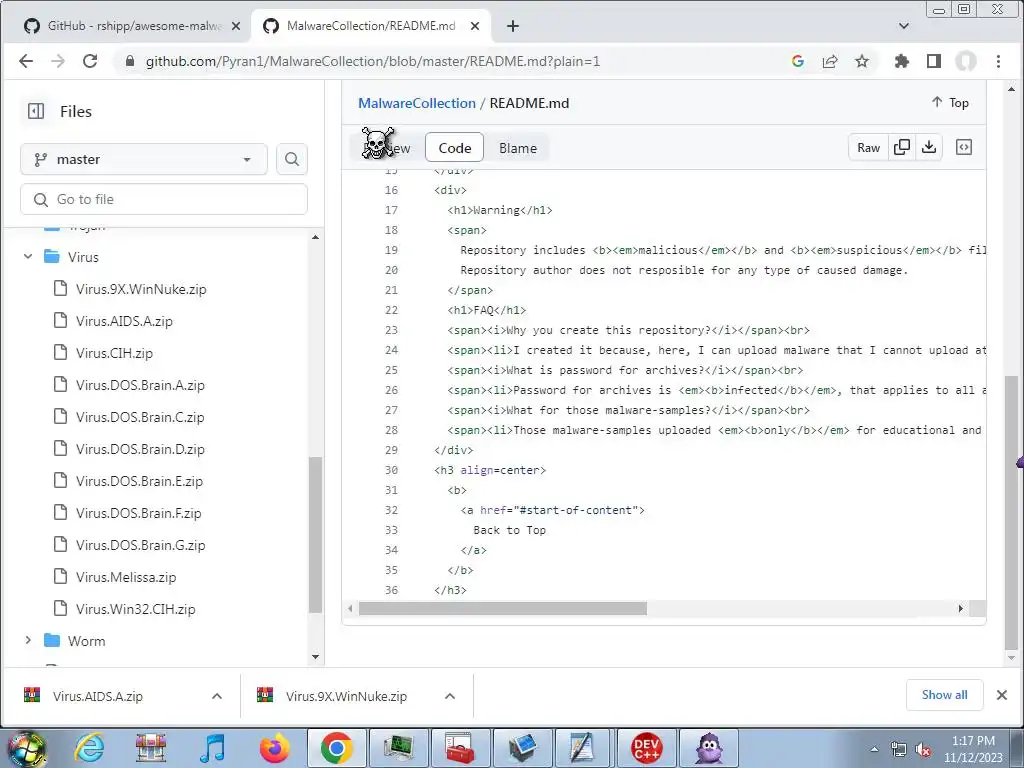Open the Virus.AIDS.A.zip download options chevron

click(x=217, y=696)
